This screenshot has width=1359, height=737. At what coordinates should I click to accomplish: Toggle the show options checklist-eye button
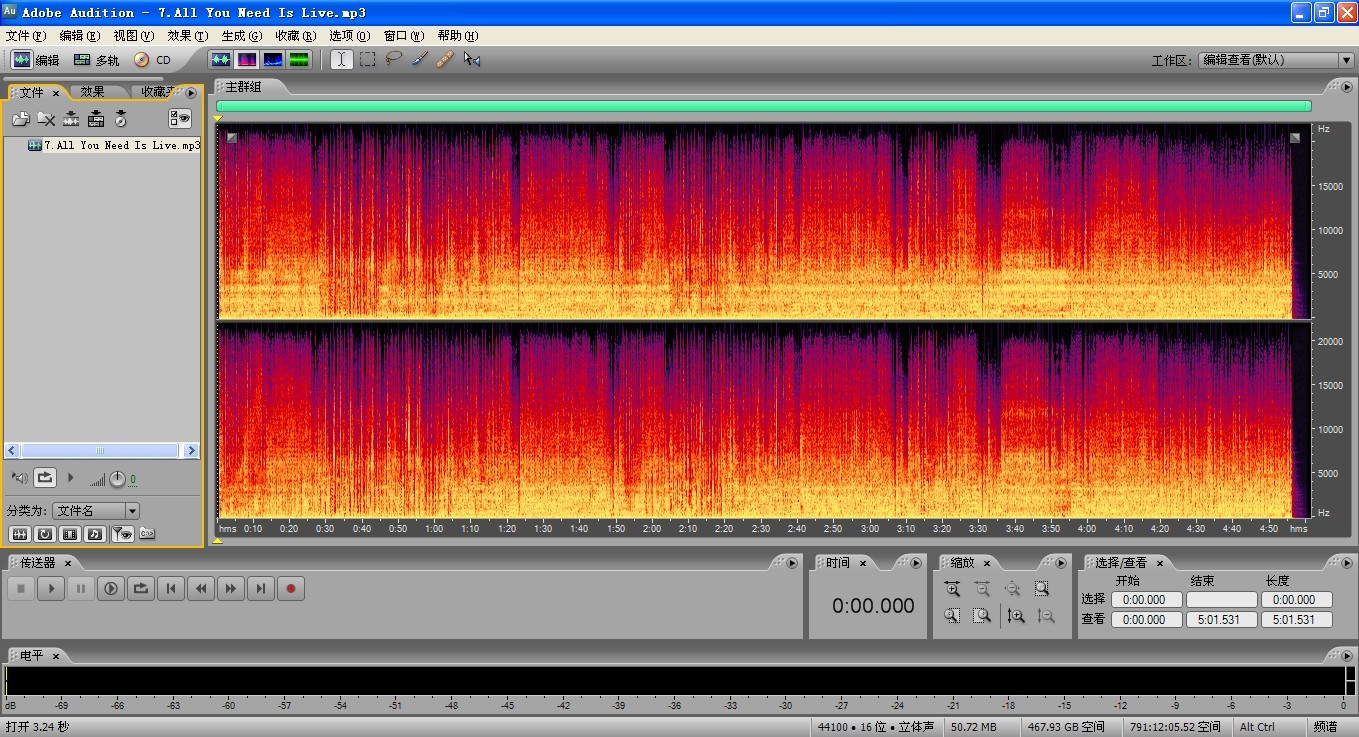tap(180, 119)
